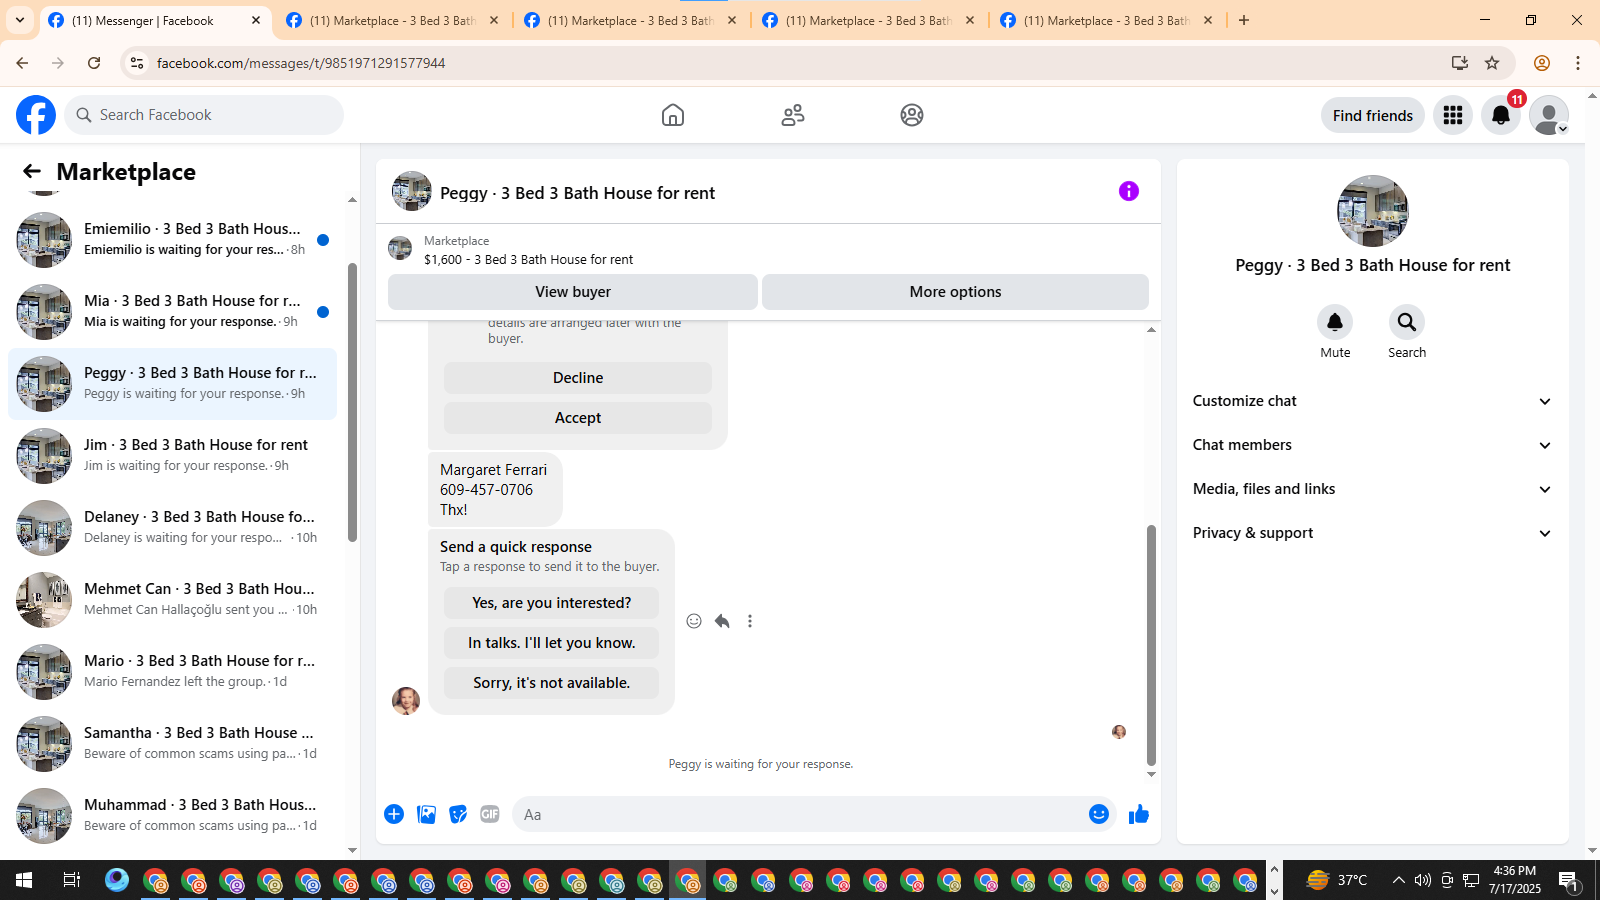Open Mehmet Can conversation in the list

tap(172, 600)
